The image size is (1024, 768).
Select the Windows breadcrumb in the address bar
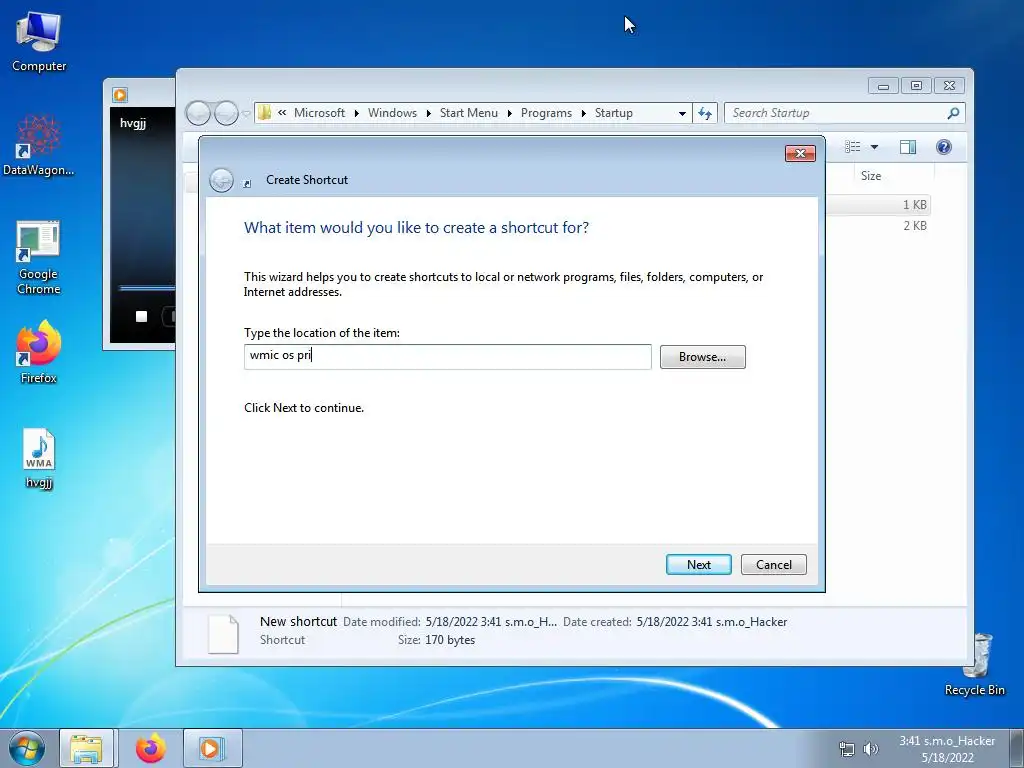point(392,113)
